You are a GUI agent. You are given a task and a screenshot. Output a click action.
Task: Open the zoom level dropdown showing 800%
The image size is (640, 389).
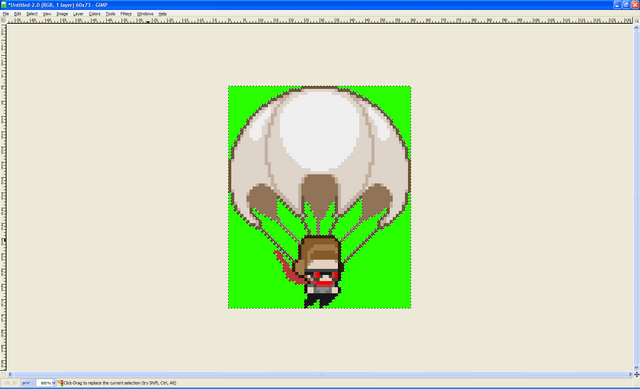(x=46, y=383)
